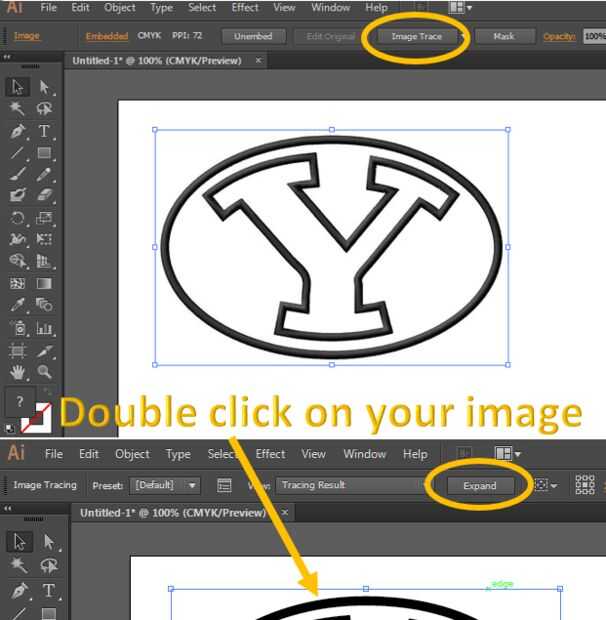This screenshot has width=606, height=620.
Task: Collapse the tools panel in lower window
Action: pos(8,508)
